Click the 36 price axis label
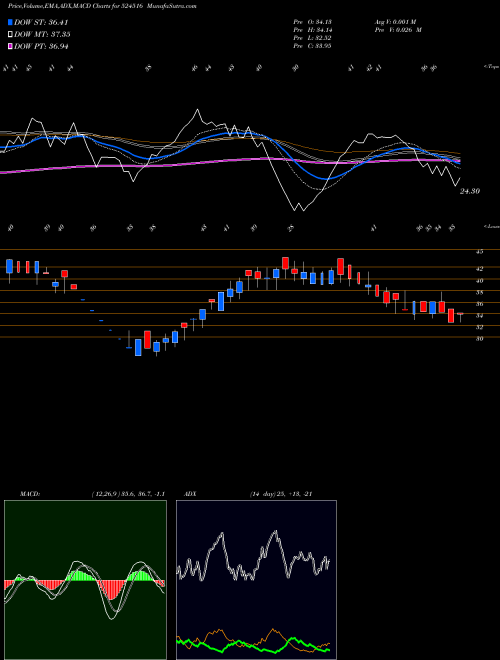The width and height of the screenshot is (500, 660). [479, 304]
